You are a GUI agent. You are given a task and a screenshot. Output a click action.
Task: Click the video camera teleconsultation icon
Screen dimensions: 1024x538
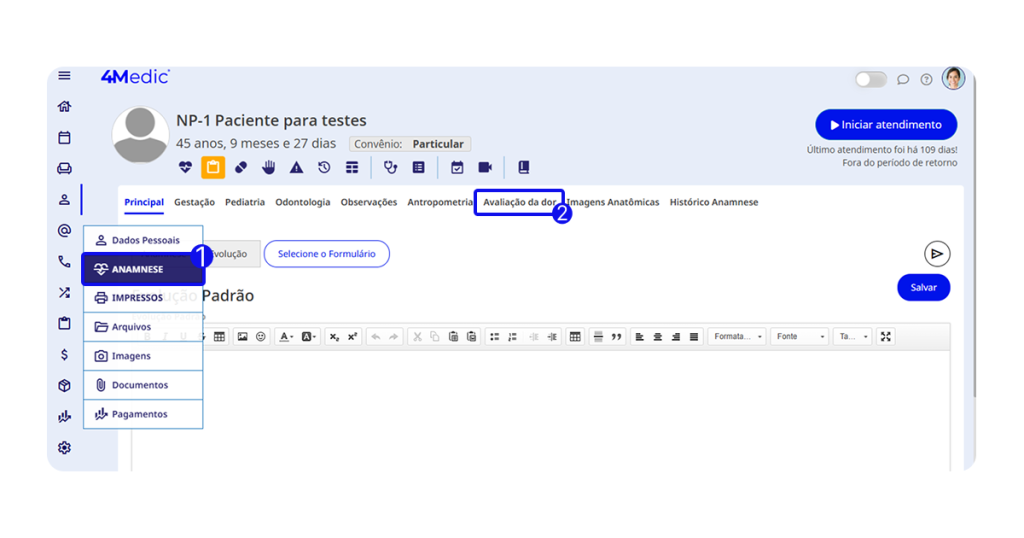(x=485, y=167)
